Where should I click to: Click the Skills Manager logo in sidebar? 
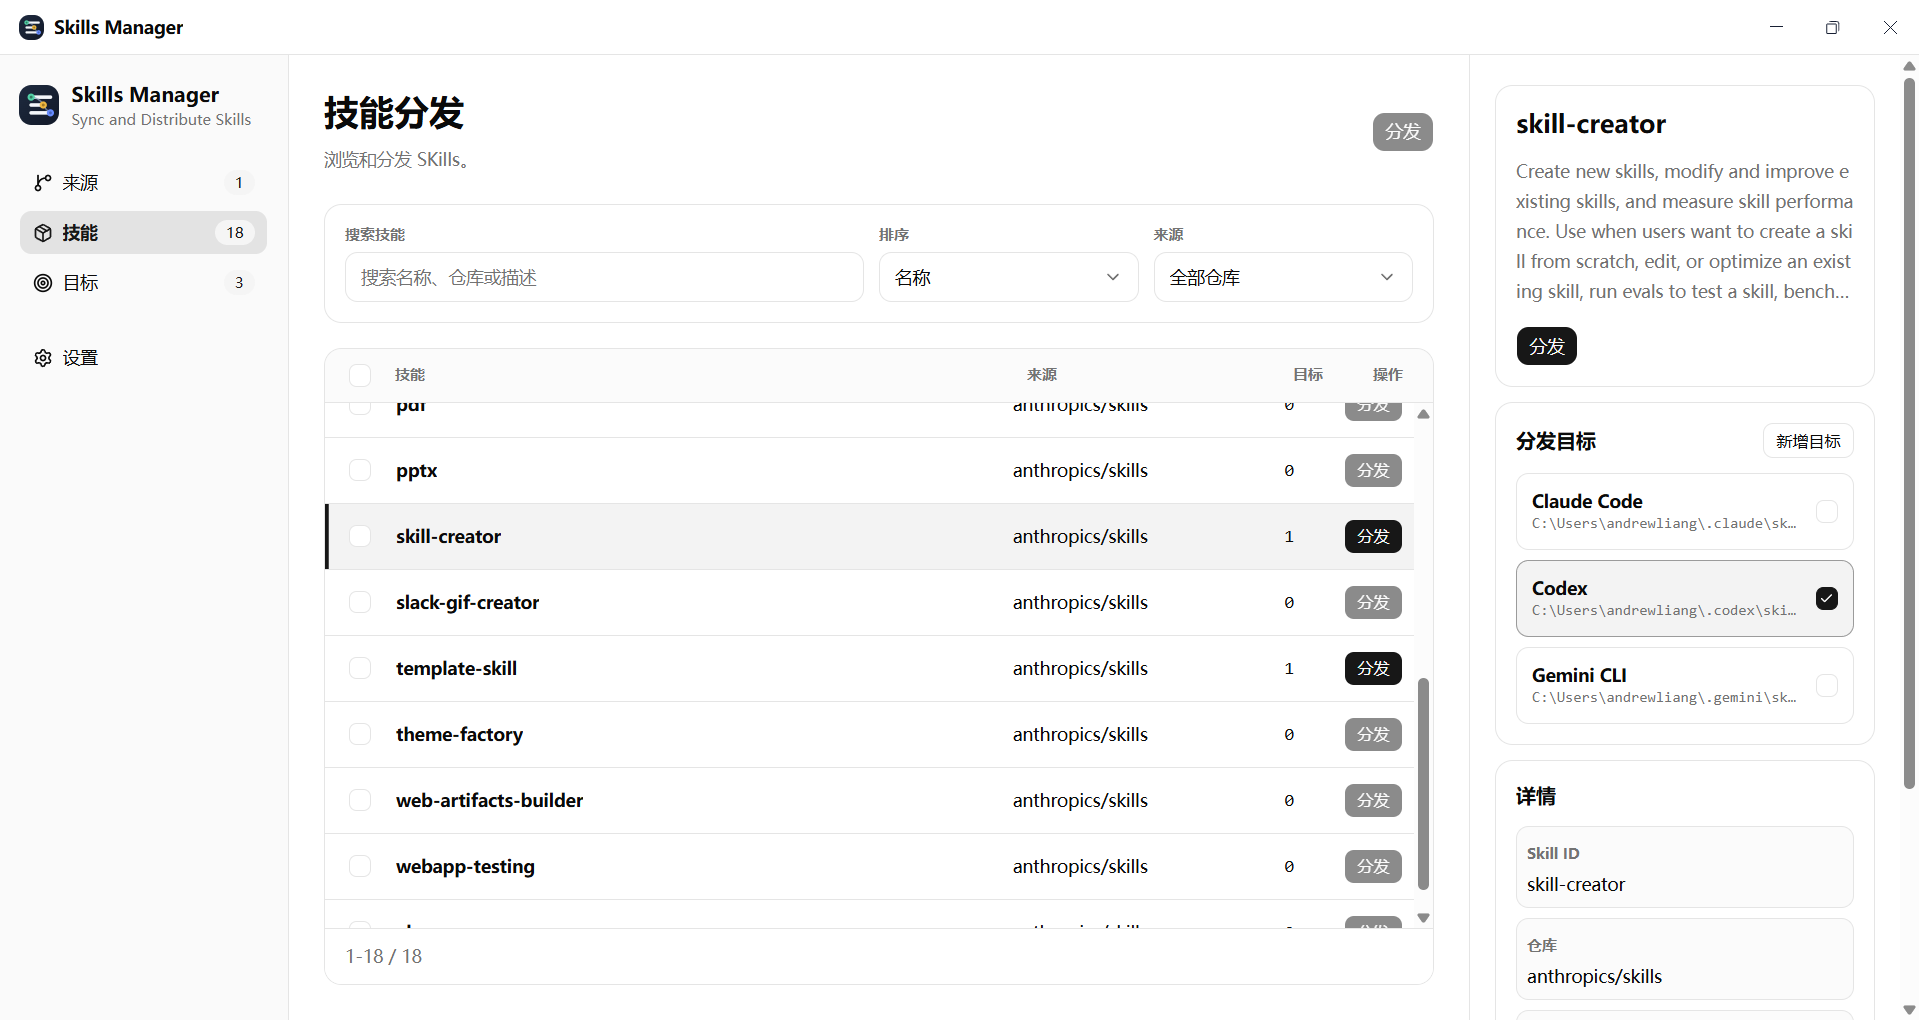click(39, 105)
